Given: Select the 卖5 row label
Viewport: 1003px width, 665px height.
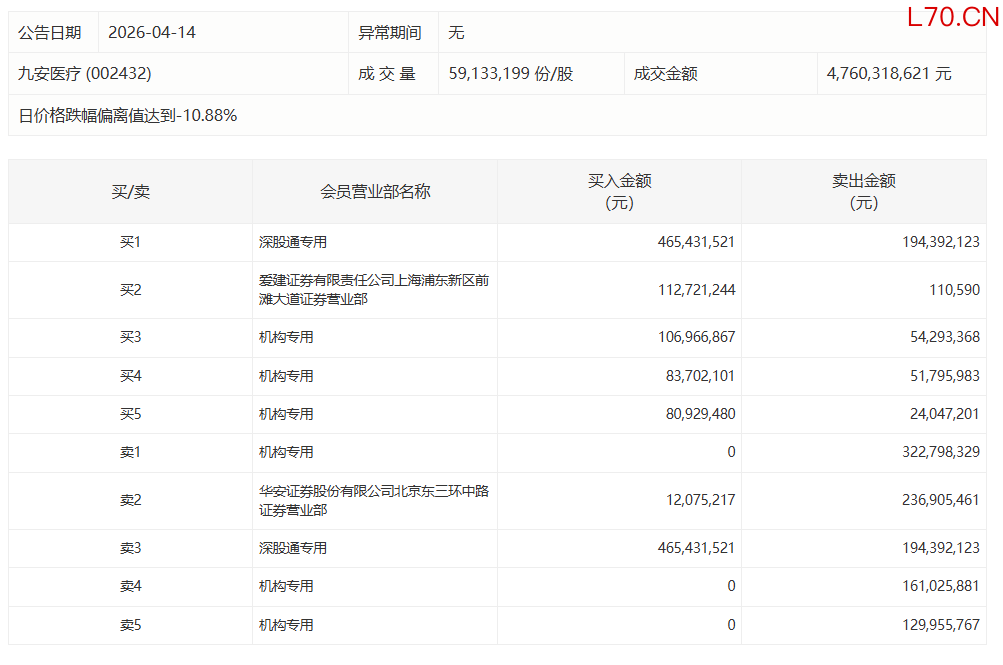Looking at the screenshot, I should [130, 625].
